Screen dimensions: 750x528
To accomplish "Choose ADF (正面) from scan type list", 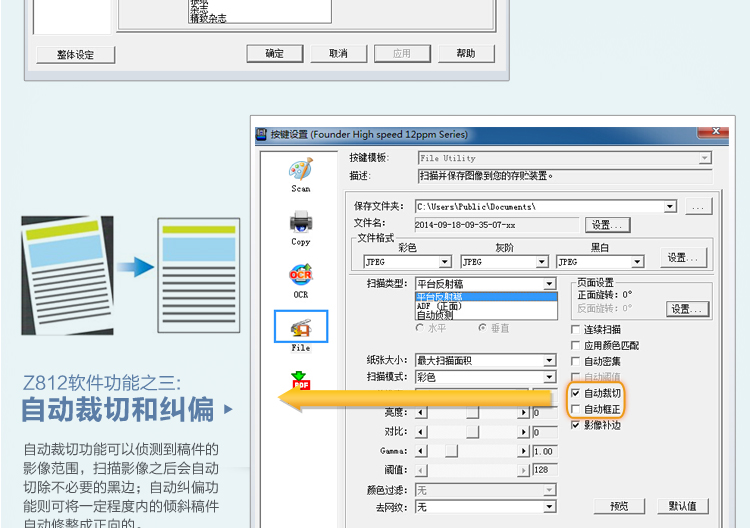I will pos(438,306).
